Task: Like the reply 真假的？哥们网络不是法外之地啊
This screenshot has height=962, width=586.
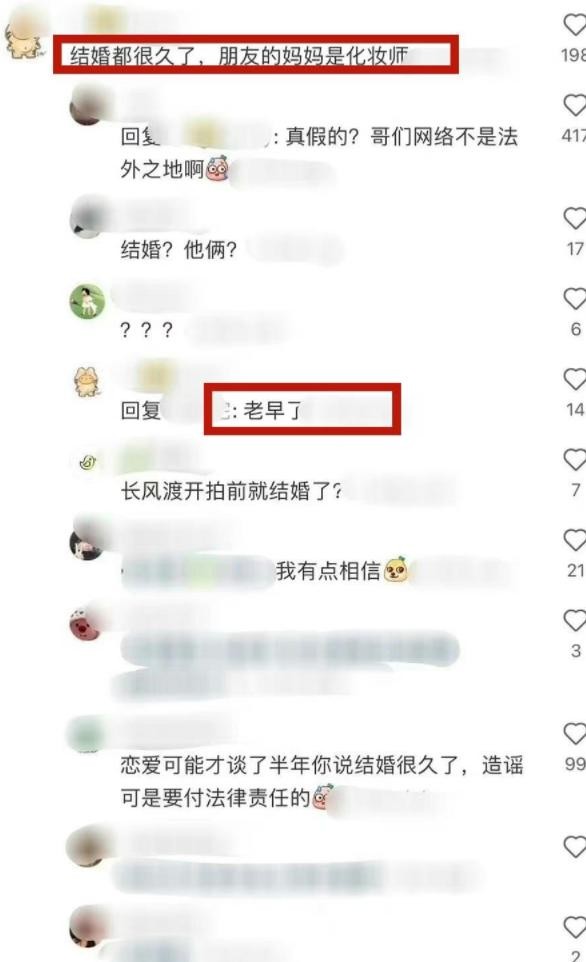Action: coord(575,106)
